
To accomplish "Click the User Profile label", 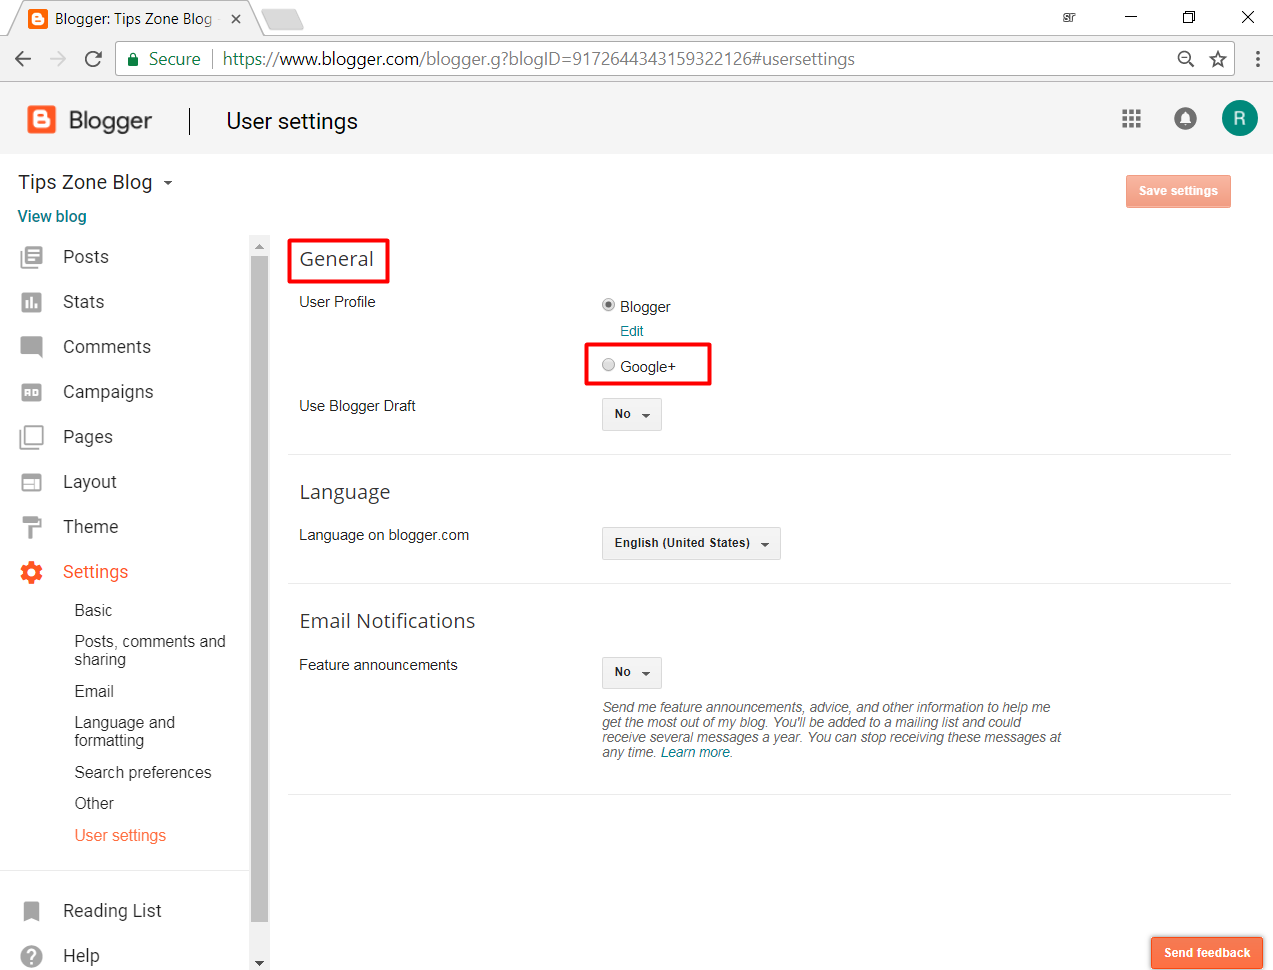I will pos(337,302).
